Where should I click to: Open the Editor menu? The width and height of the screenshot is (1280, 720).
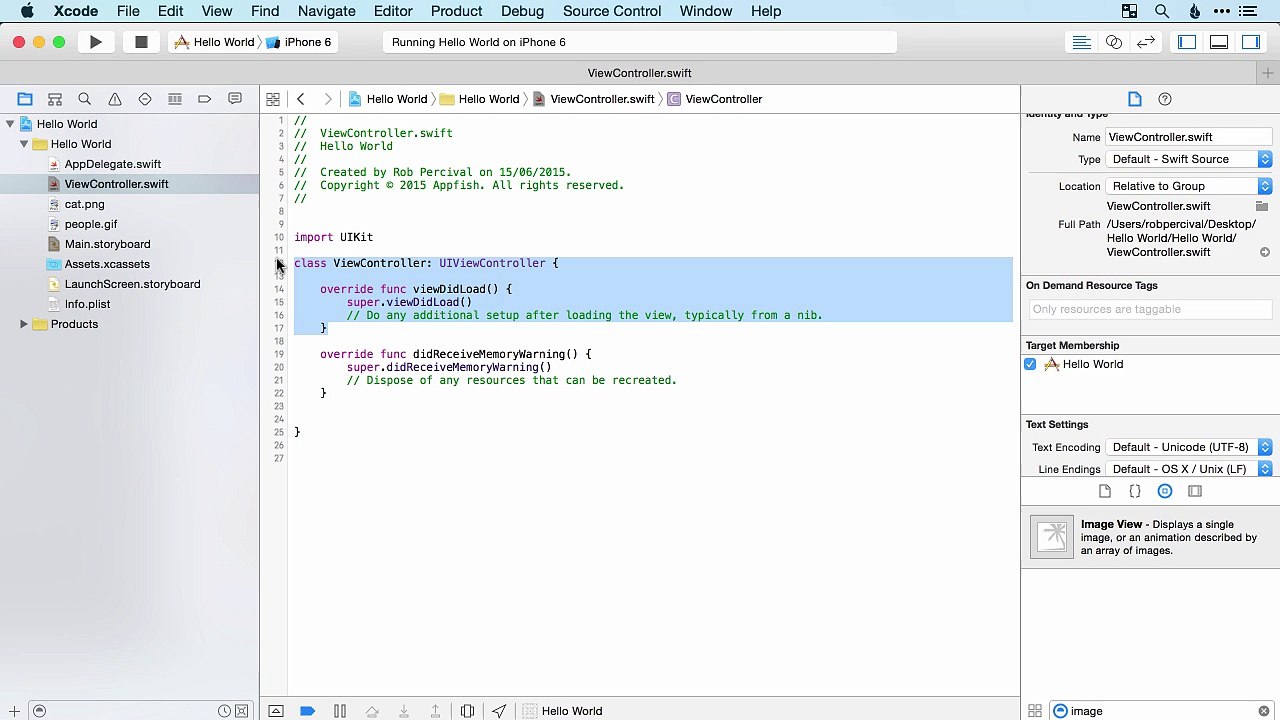pyautogui.click(x=393, y=11)
